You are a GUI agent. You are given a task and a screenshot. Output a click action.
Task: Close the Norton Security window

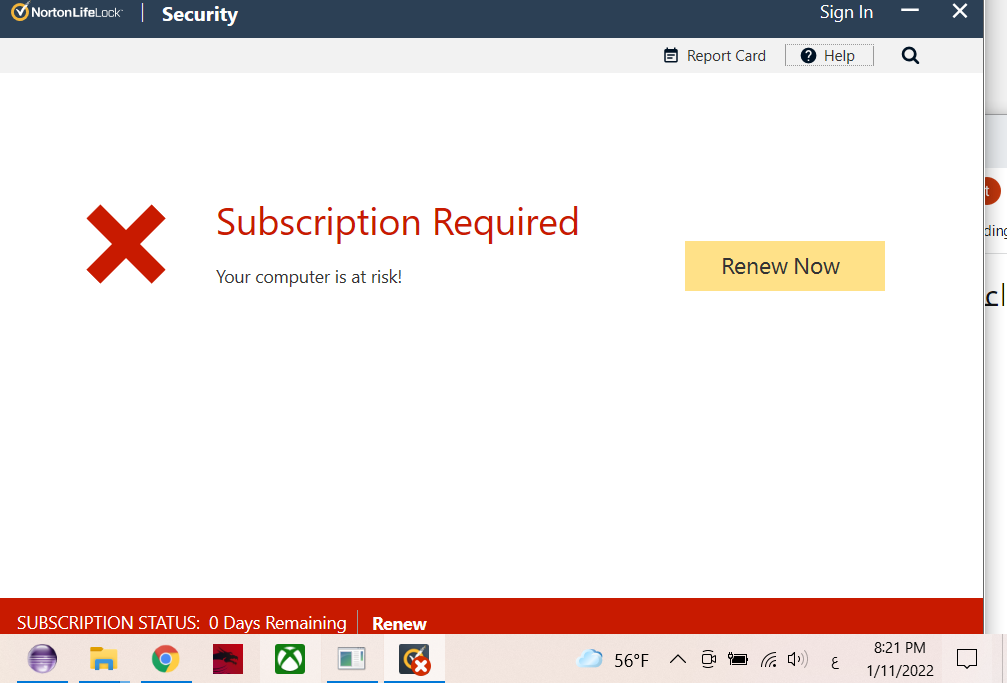point(959,11)
